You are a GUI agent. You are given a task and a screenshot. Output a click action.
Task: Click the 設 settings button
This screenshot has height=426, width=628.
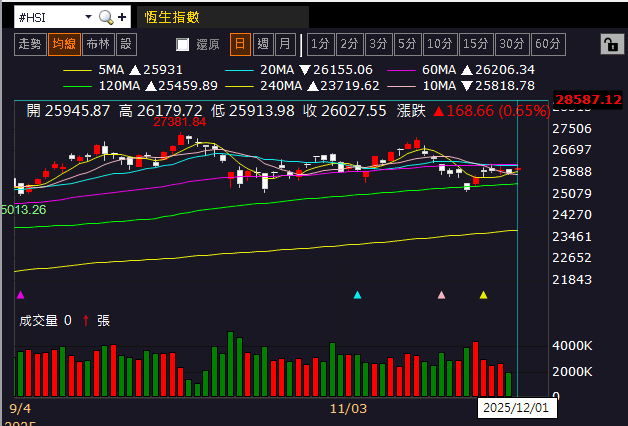tap(126, 44)
